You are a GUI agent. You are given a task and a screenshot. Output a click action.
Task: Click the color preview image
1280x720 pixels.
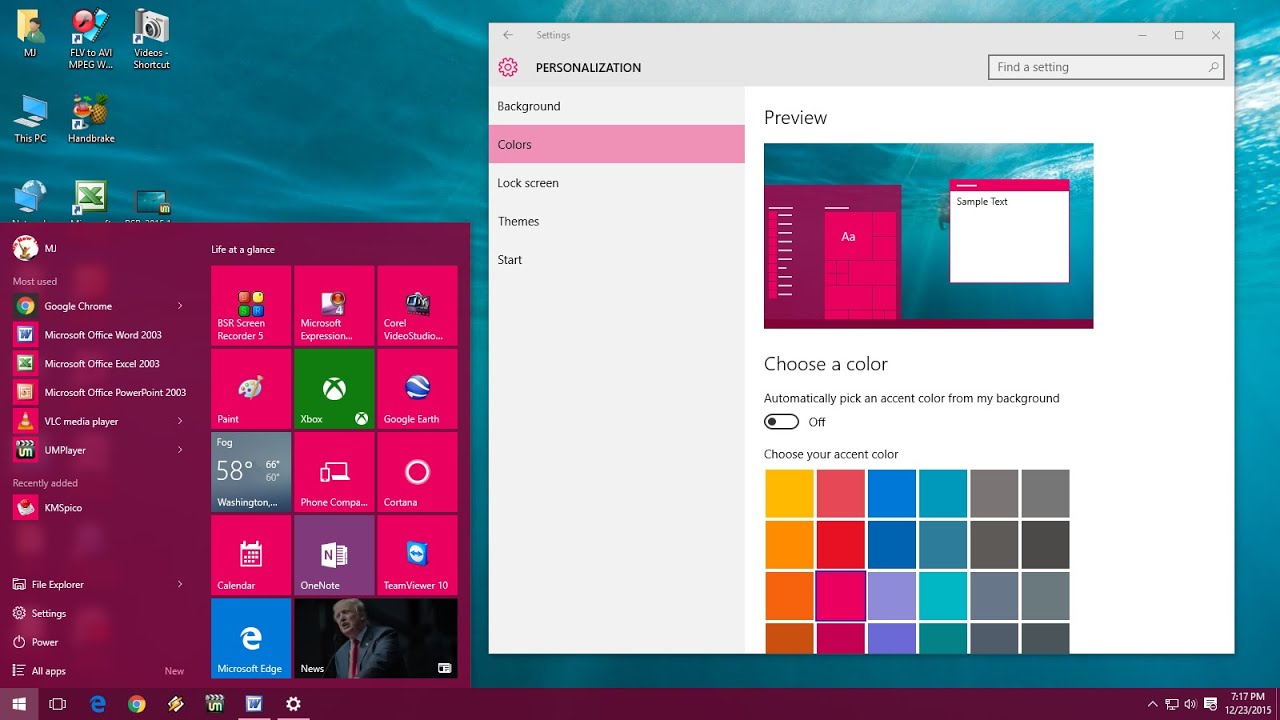pyautogui.click(x=928, y=236)
